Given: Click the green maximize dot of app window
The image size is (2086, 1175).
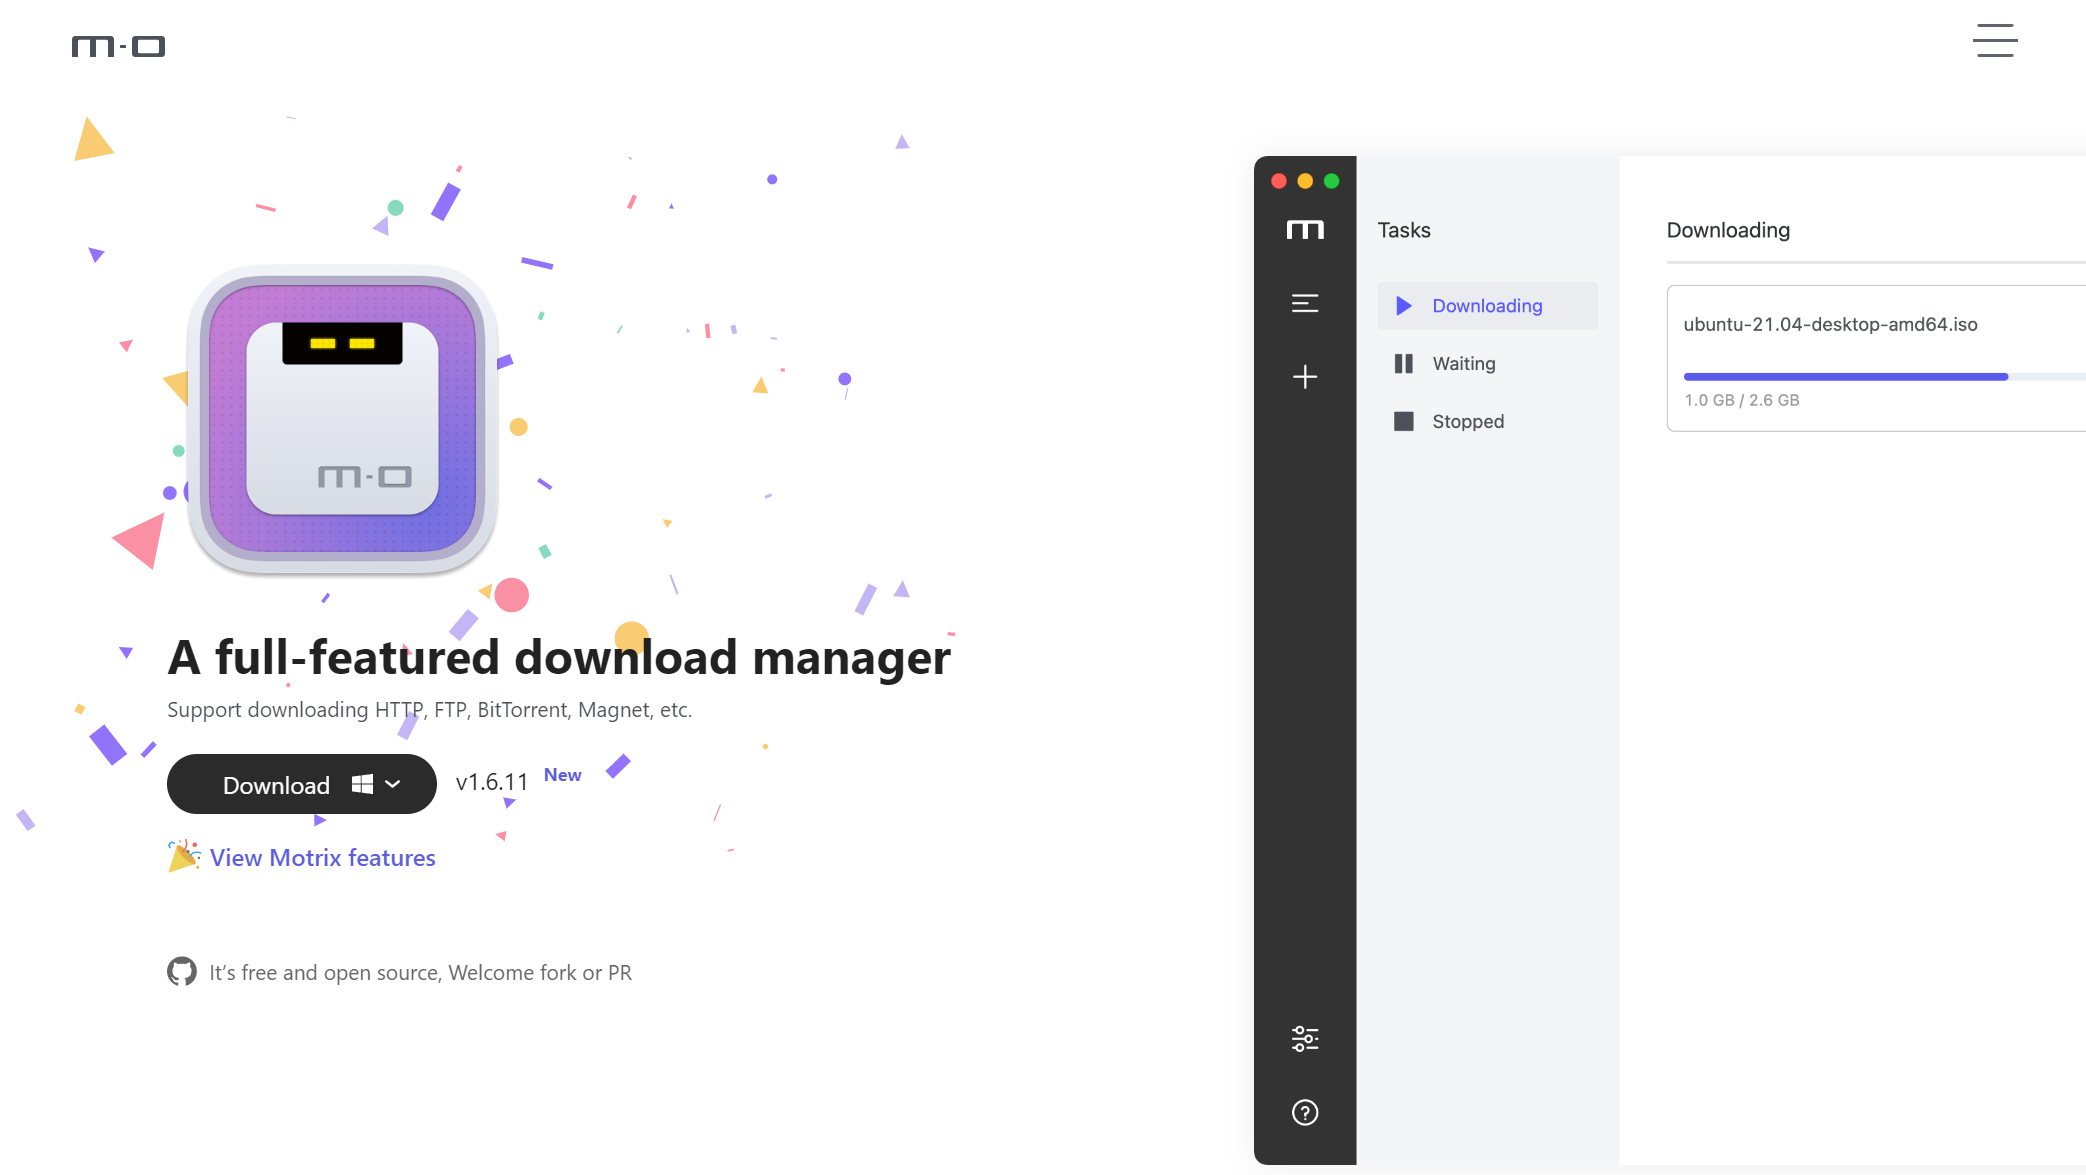Looking at the screenshot, I should pos(1331,181).
